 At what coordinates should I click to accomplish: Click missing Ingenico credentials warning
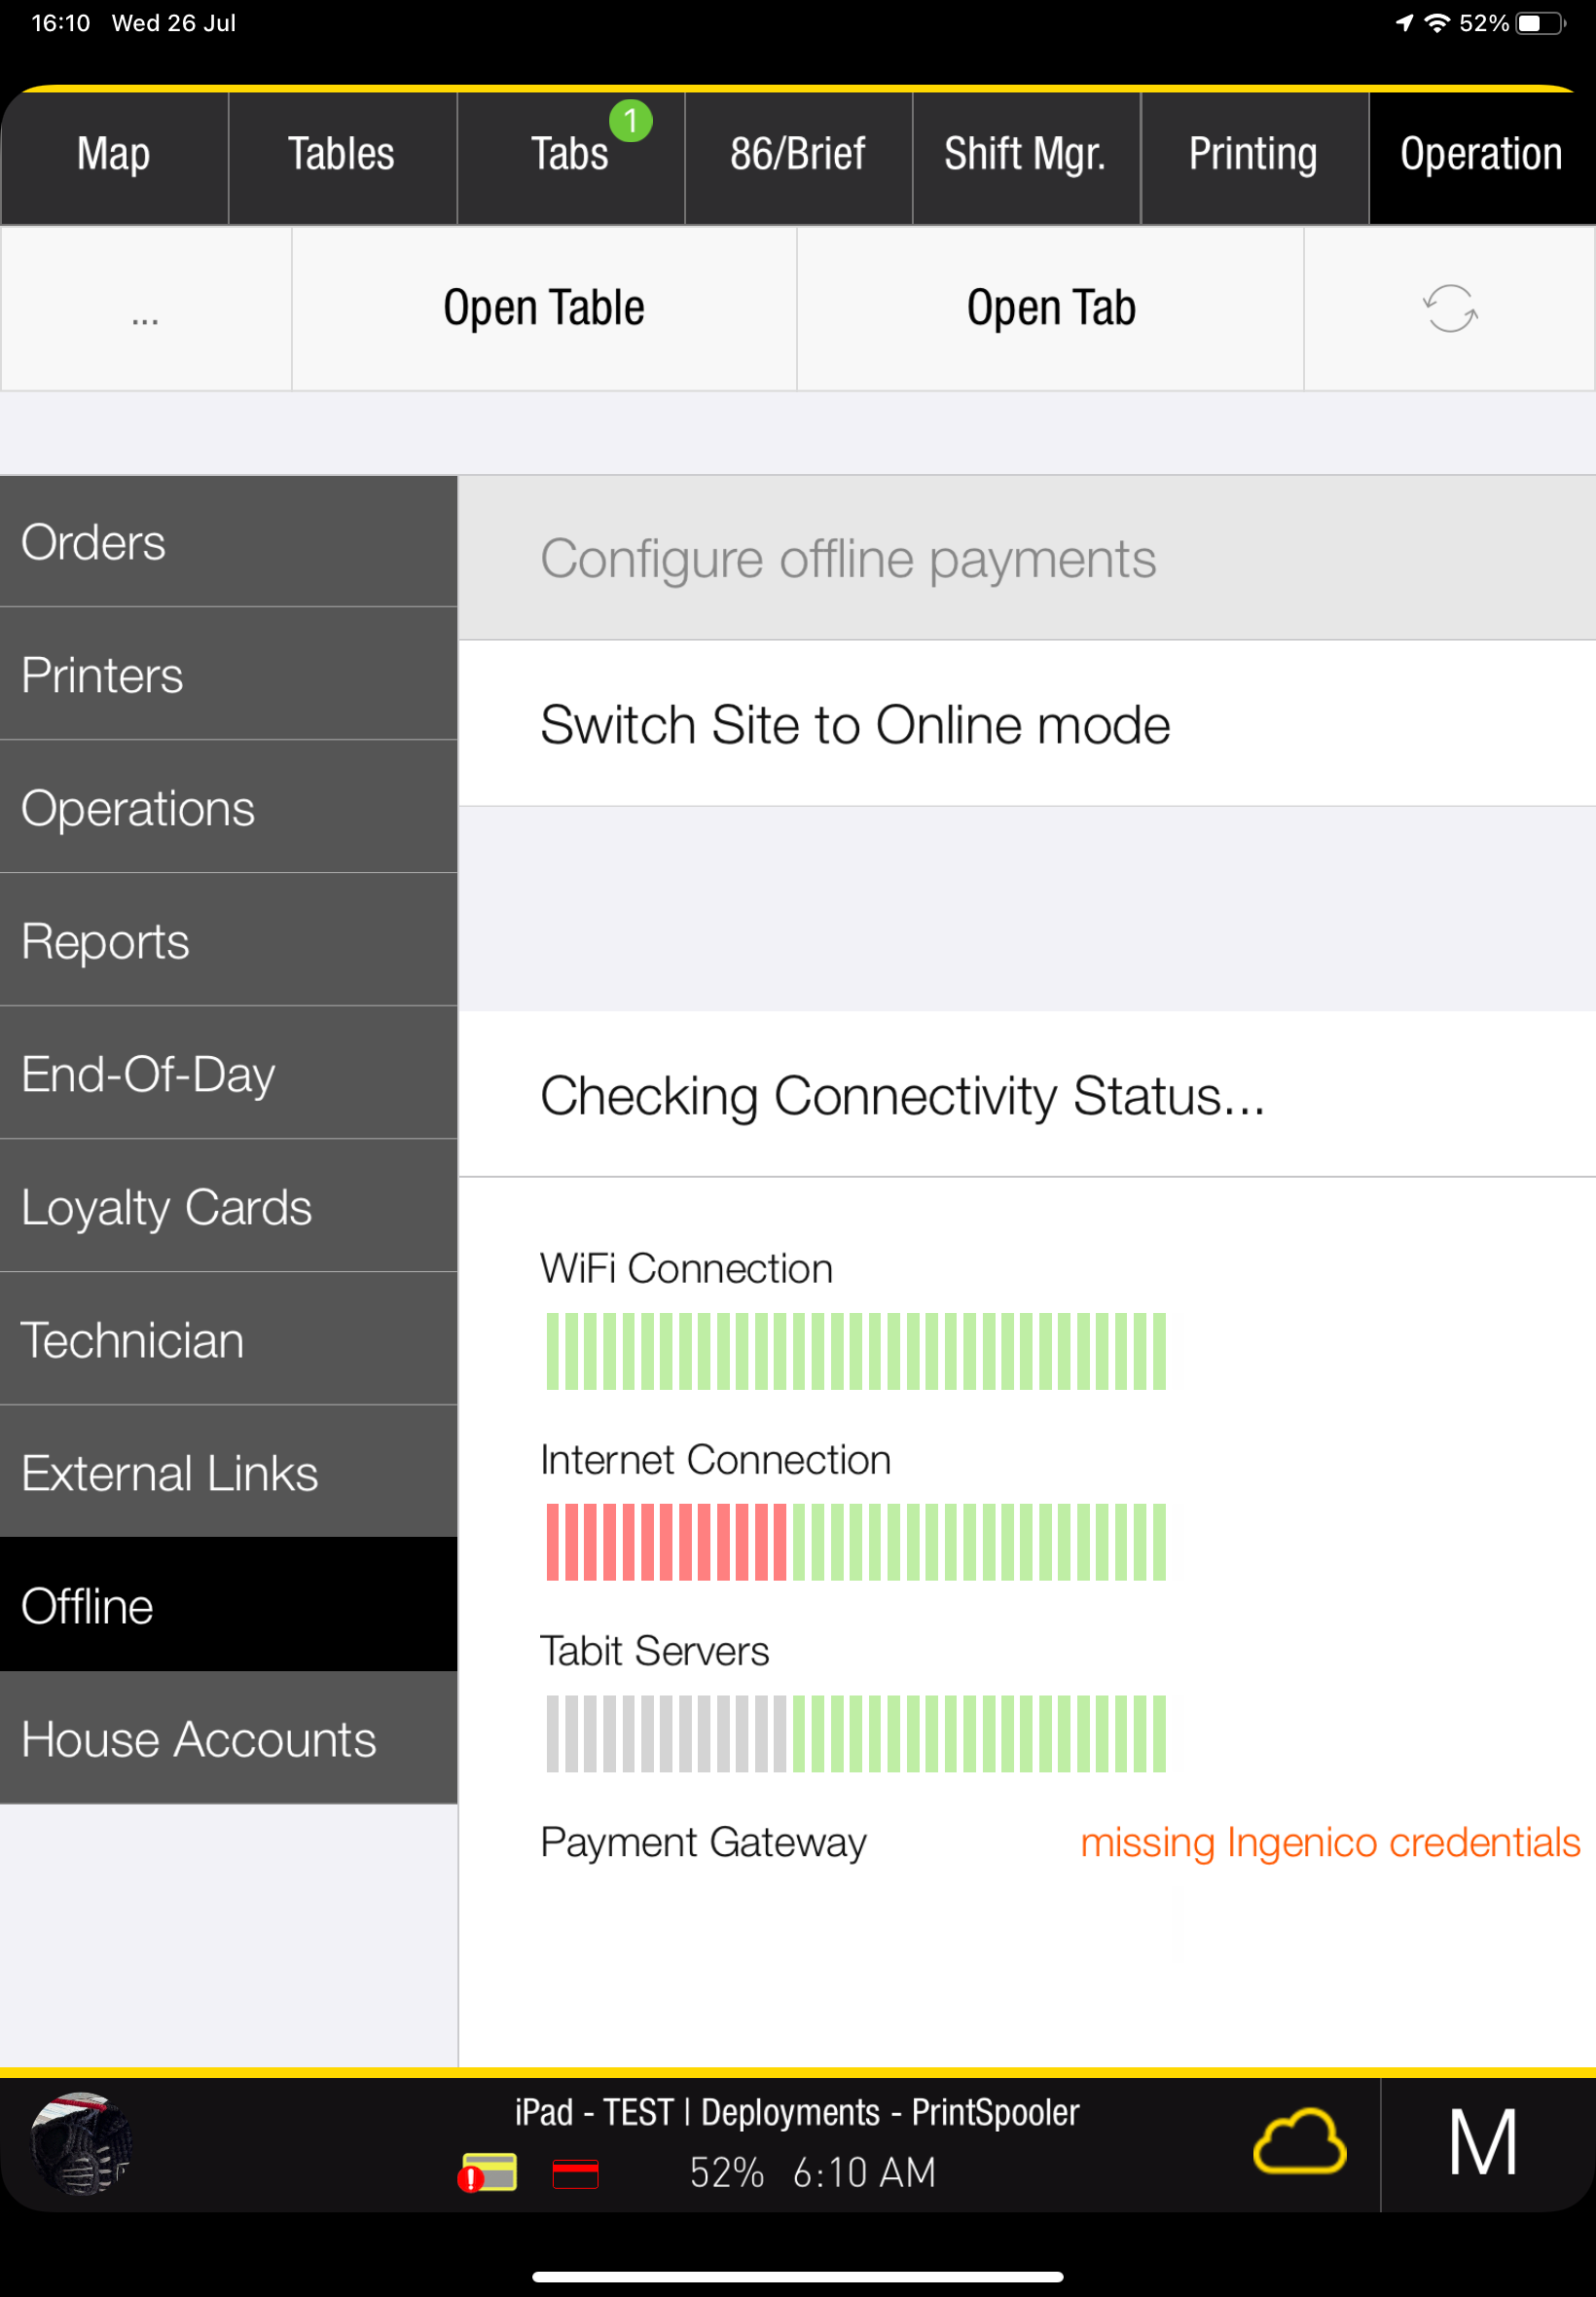[1329, 1841]
